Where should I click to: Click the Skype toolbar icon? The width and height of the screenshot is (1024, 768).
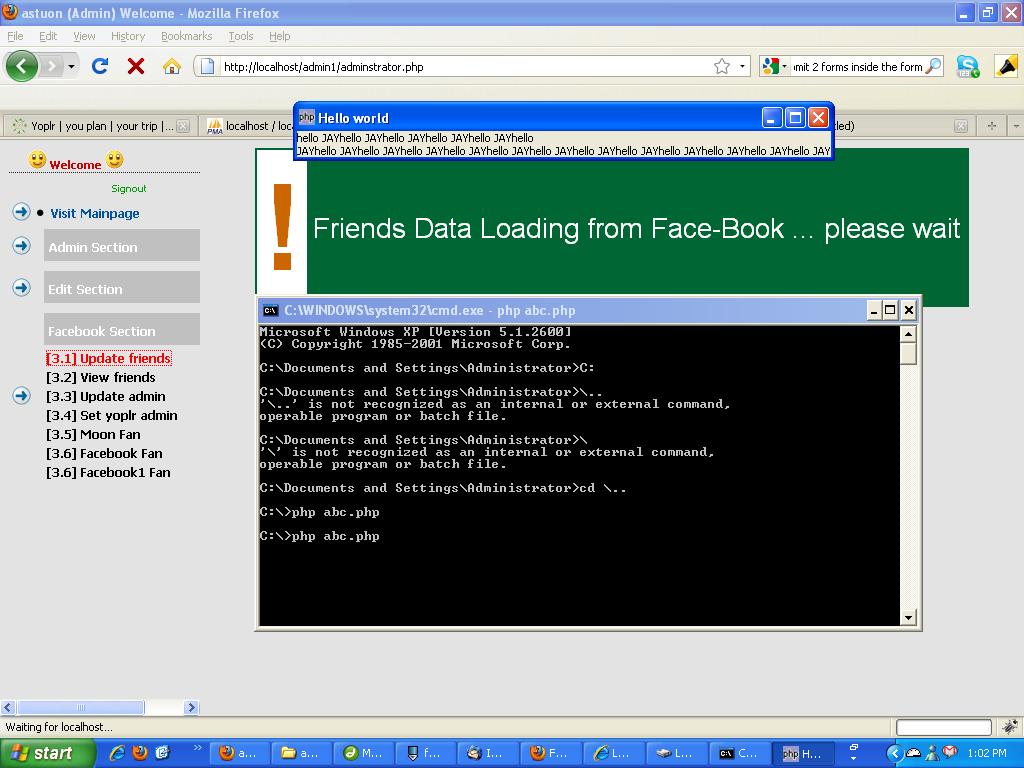pyautogui.click(x=967, y=67)
